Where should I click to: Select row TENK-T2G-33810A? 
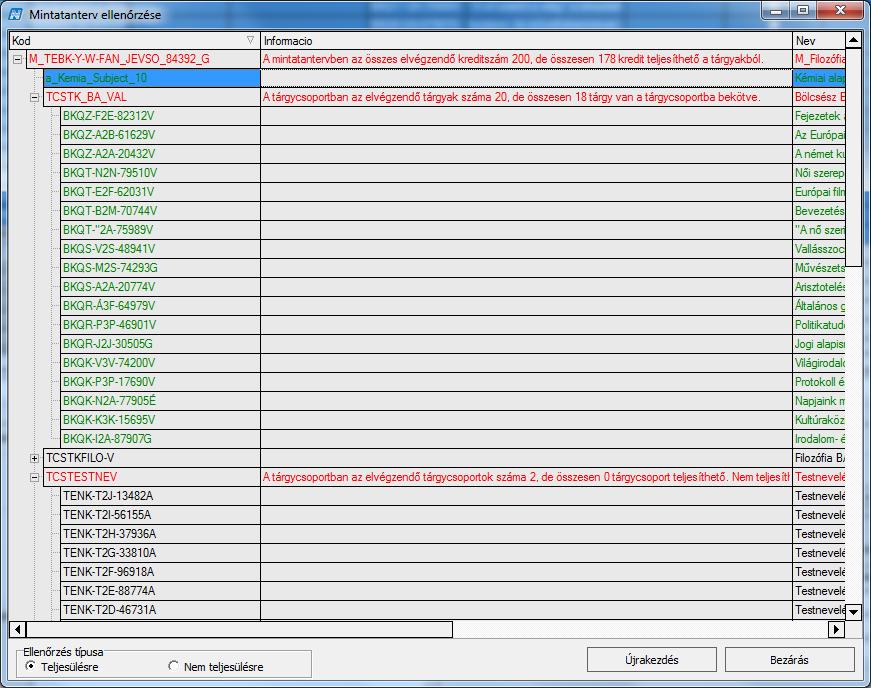pos(160,553)
